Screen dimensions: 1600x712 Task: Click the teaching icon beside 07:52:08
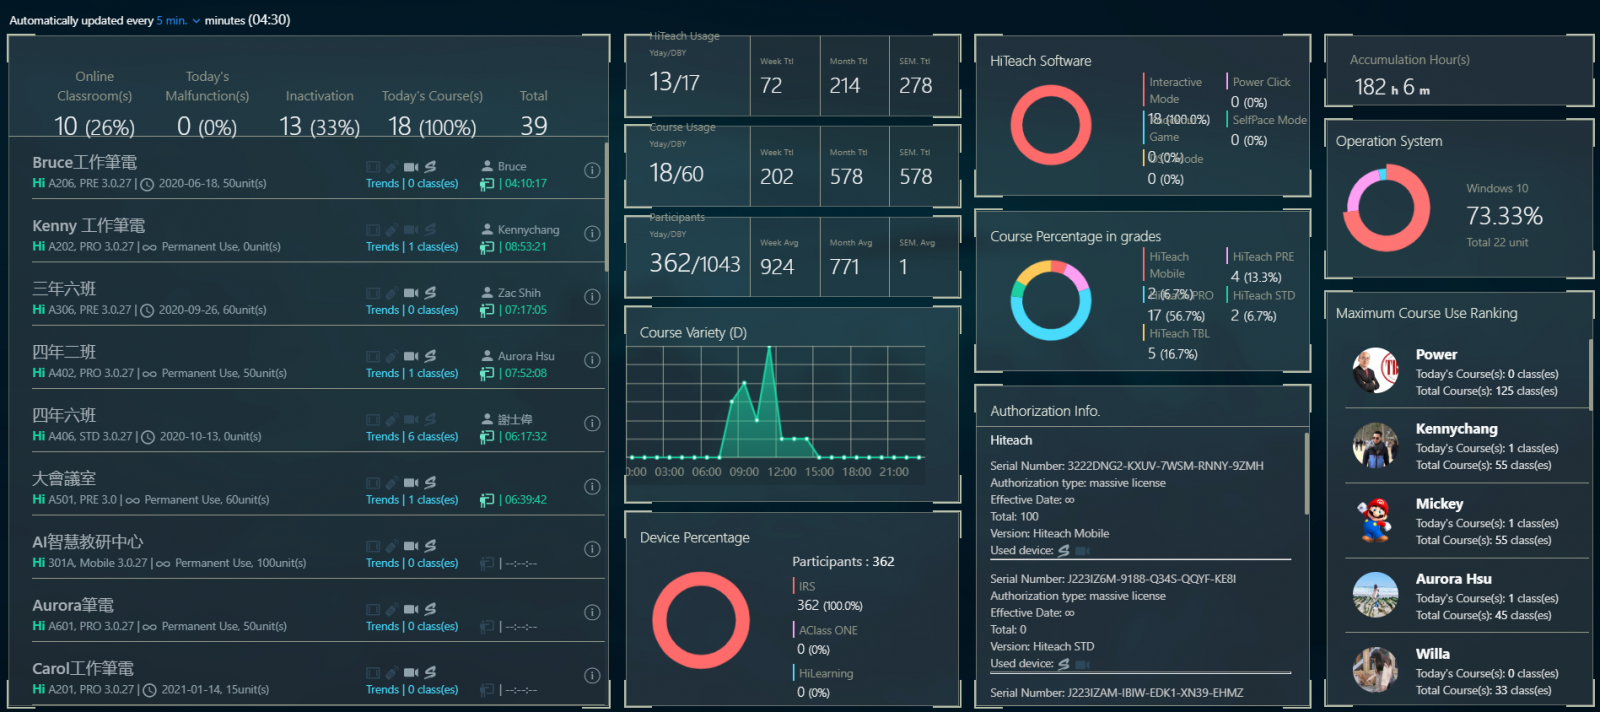click(487, 373)
